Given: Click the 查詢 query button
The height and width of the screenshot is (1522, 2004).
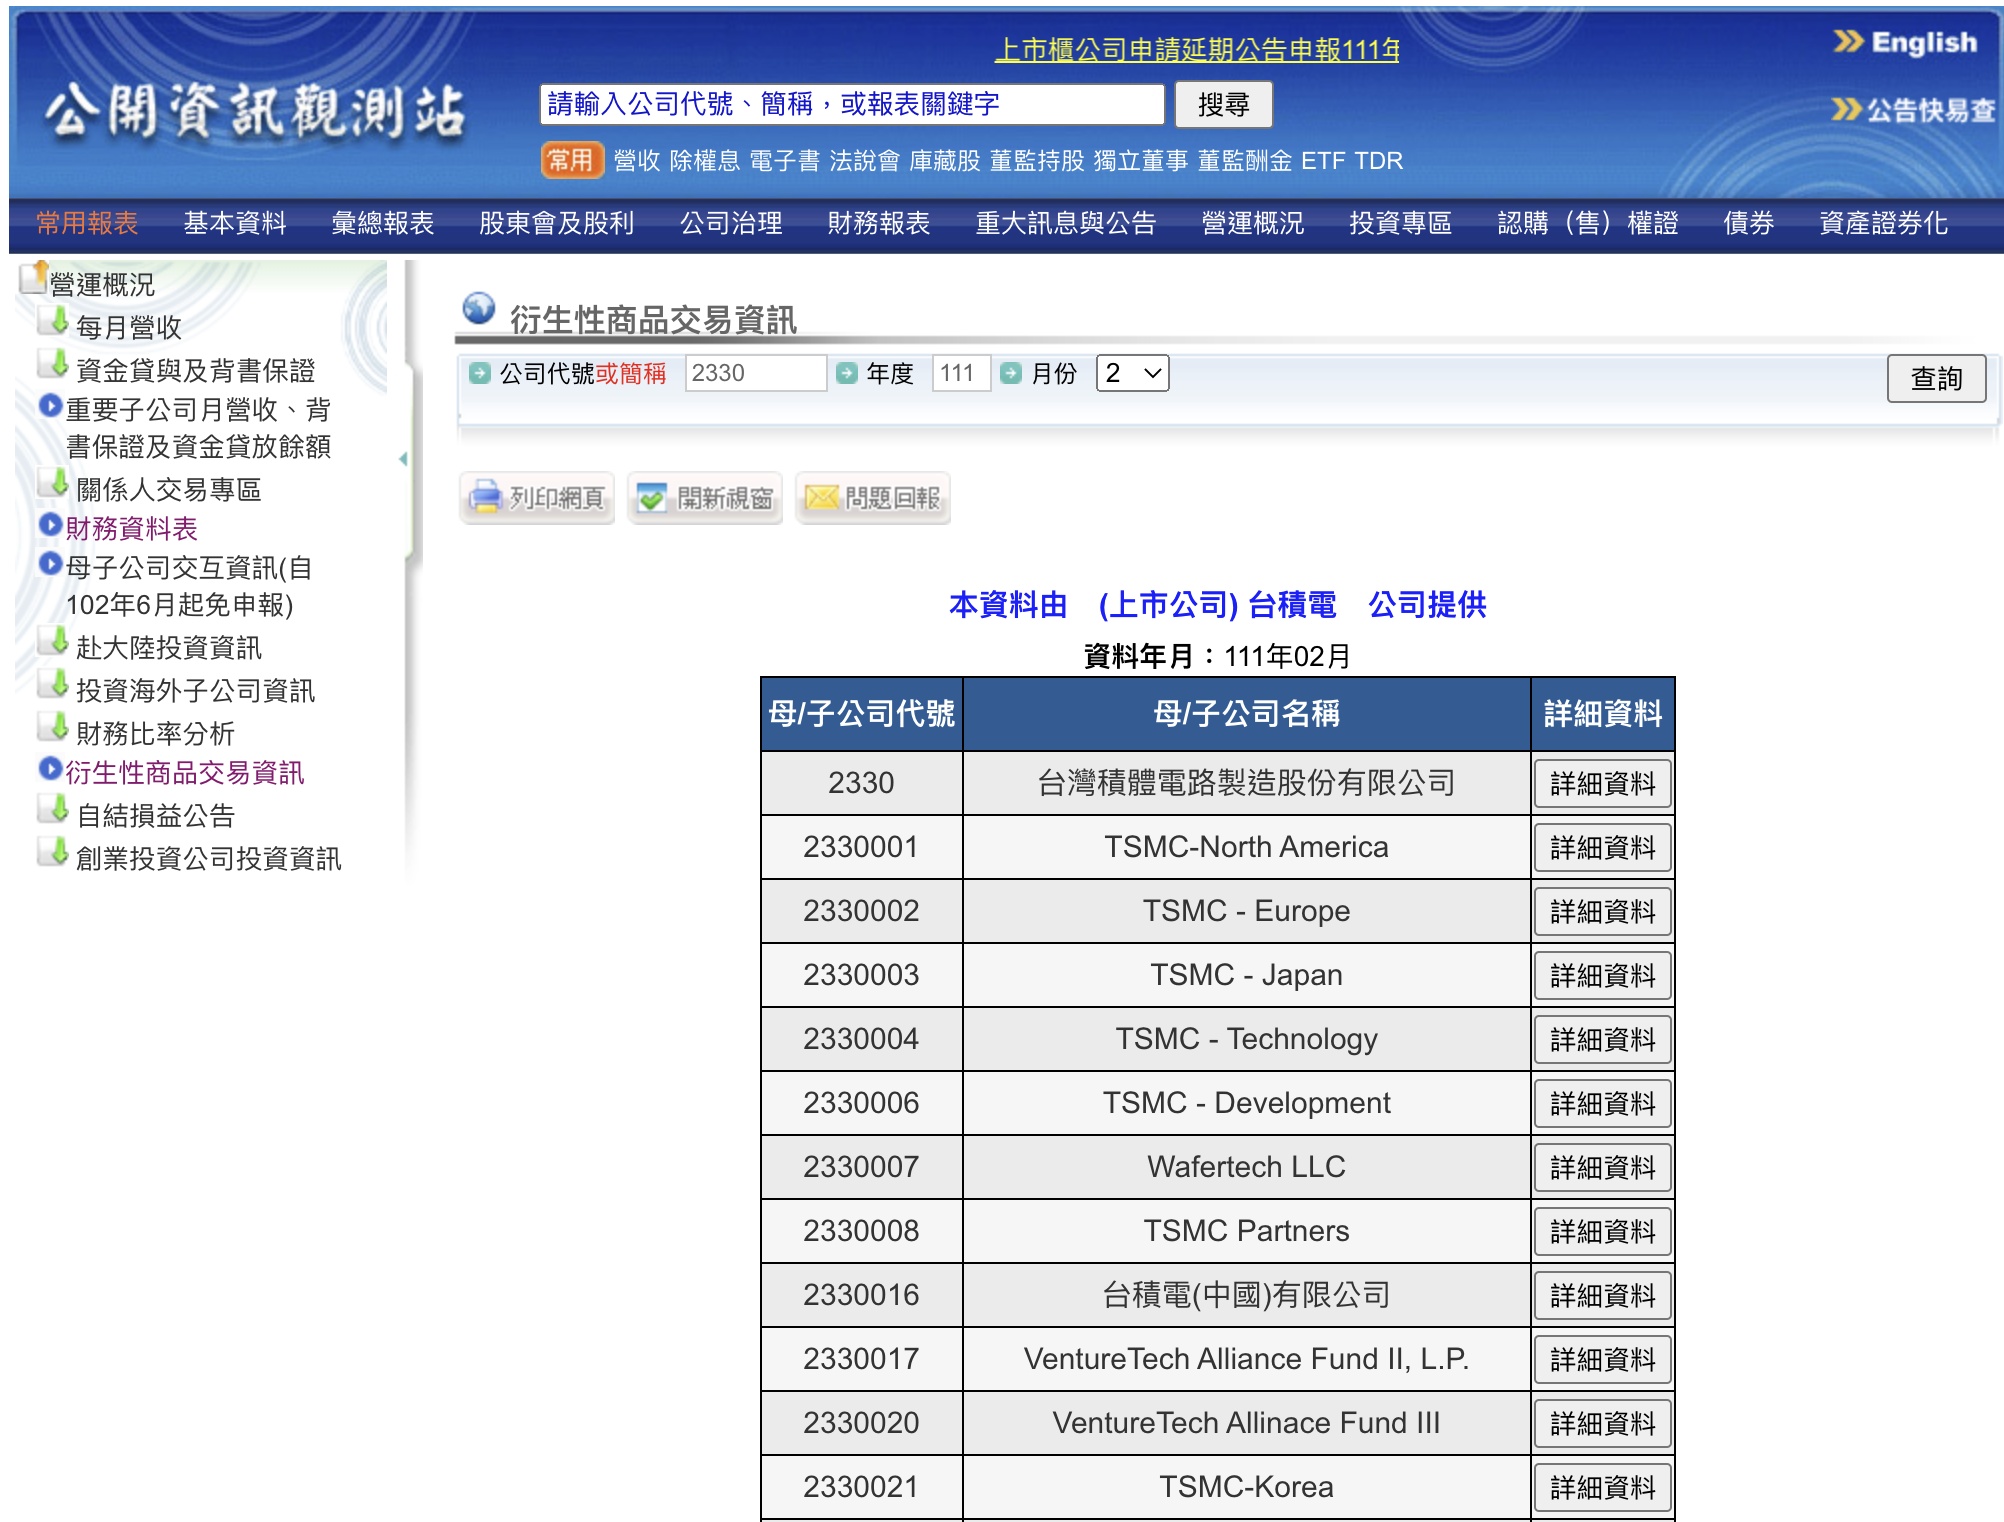Looking at the screenshot, I should click(1936, 378).
